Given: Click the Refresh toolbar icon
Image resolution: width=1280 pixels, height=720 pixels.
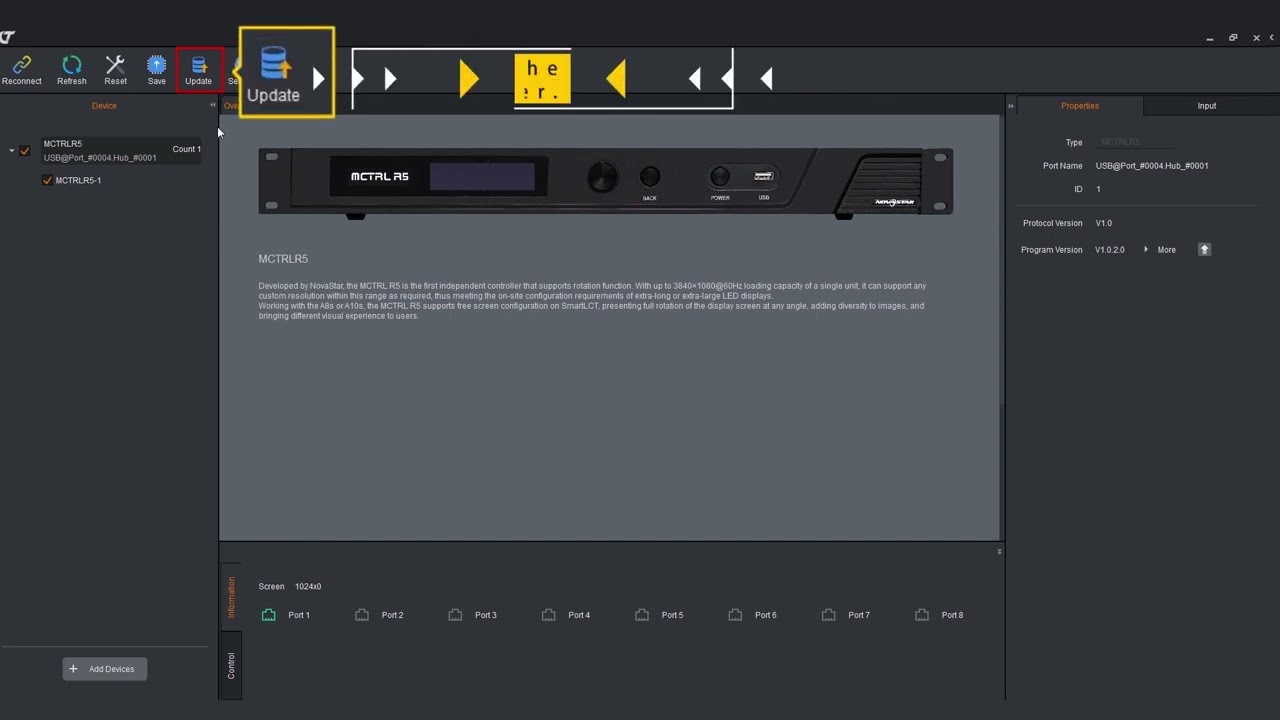Looking at the screenshot, I should [x=71, y=66].
